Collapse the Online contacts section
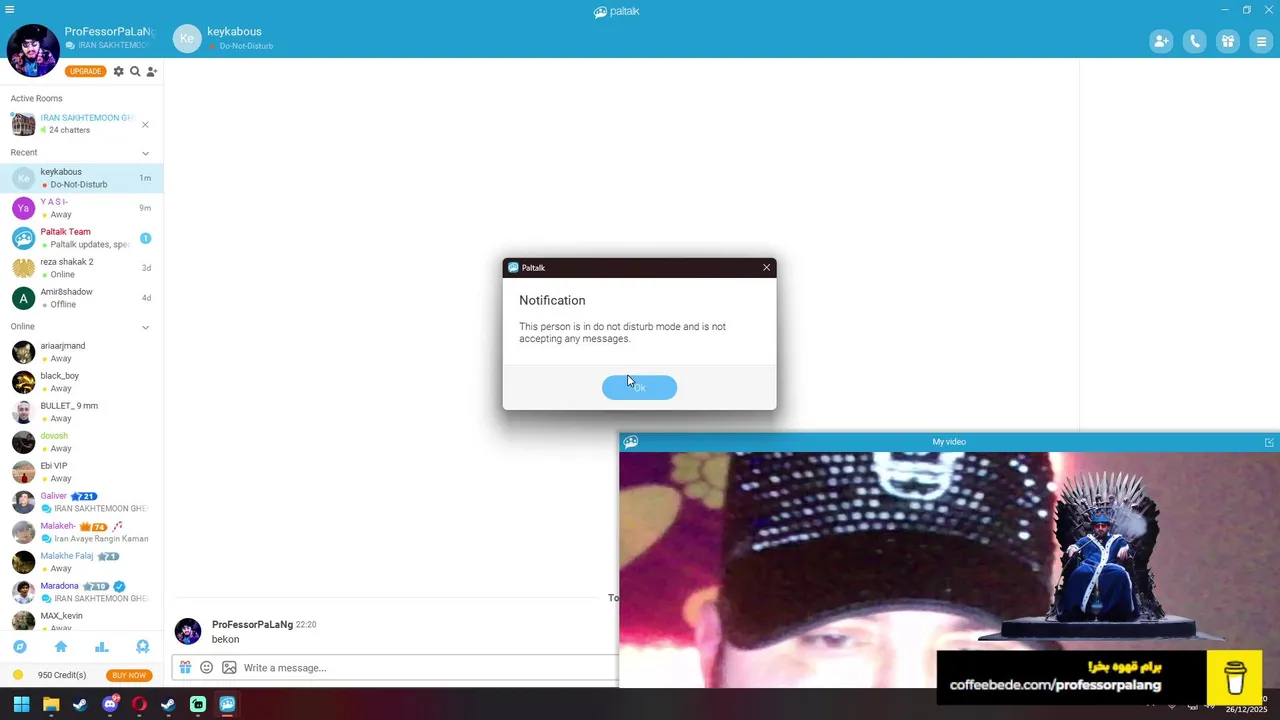Image resolution: width=1280 pixels, height=720 pixels. tap(145, 327)
